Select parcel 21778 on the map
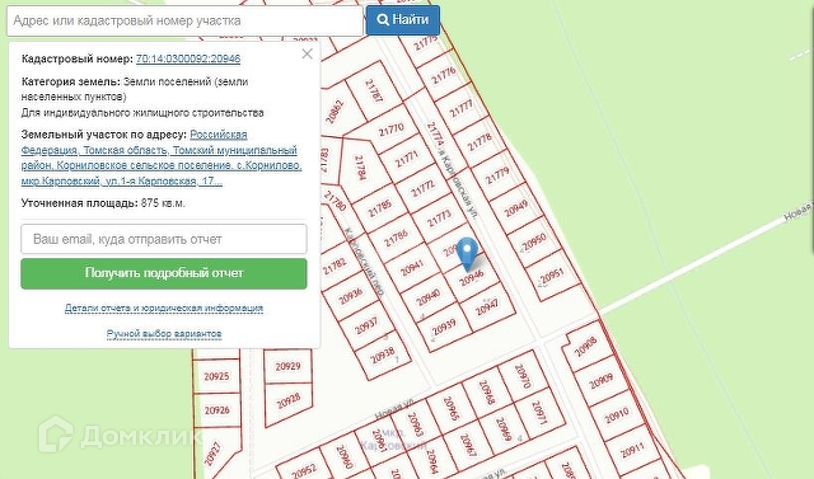814x479 pixels. pyautogui.click(x=479, y=143)
